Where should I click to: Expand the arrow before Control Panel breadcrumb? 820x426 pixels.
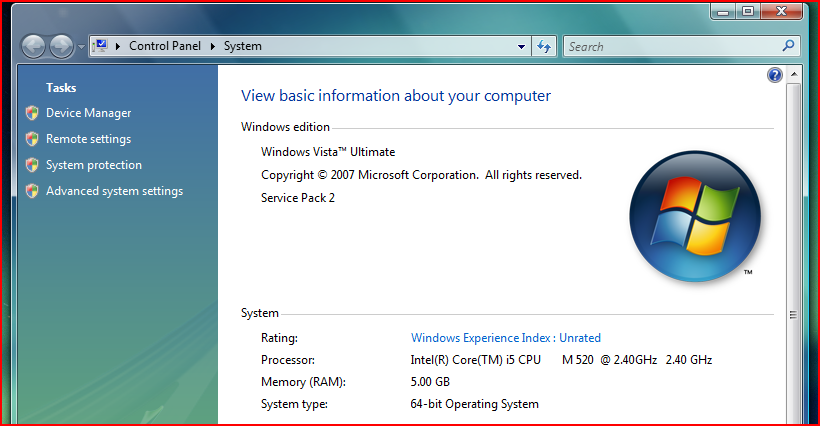(118, 46)
